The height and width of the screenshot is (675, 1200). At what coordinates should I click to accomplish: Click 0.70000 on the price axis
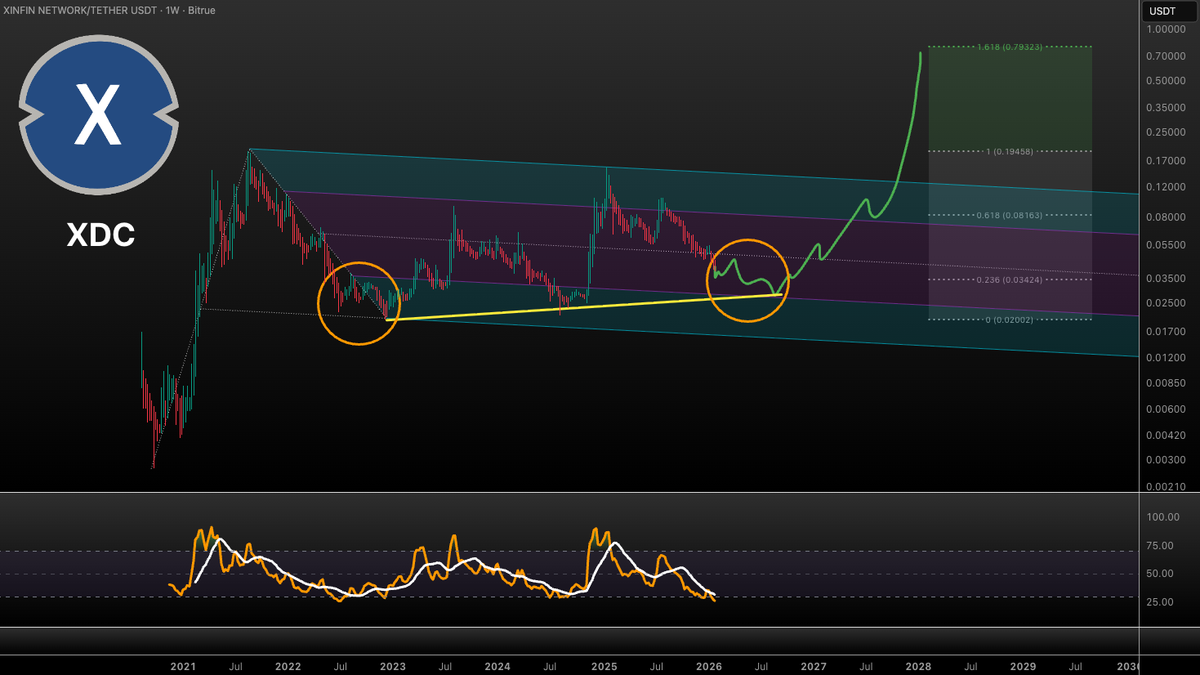tap(1166, 56)
